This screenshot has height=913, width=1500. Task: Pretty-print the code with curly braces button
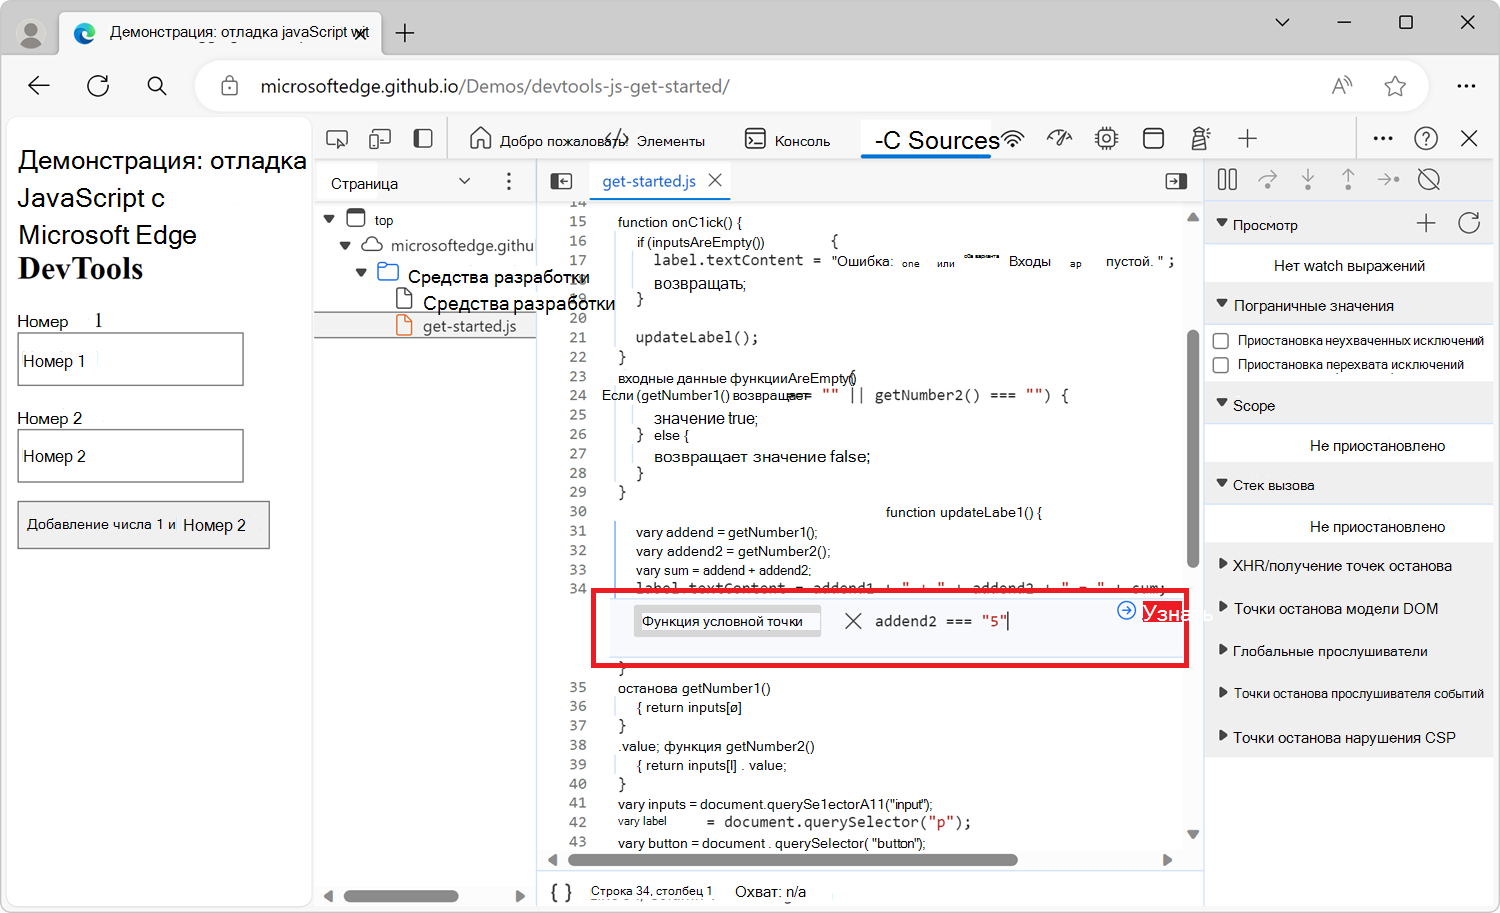click(x=562, y=892)
